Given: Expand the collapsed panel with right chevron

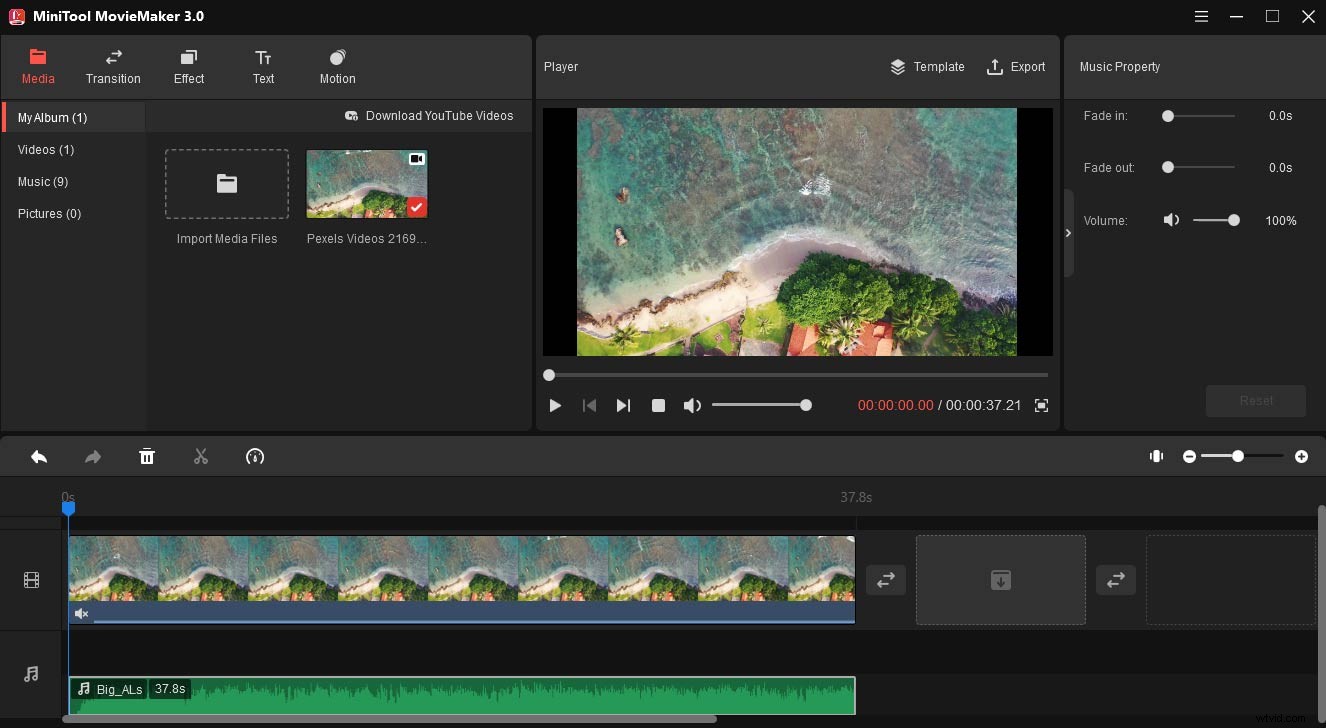Looking at the screenshot, I should (1068, 233).
